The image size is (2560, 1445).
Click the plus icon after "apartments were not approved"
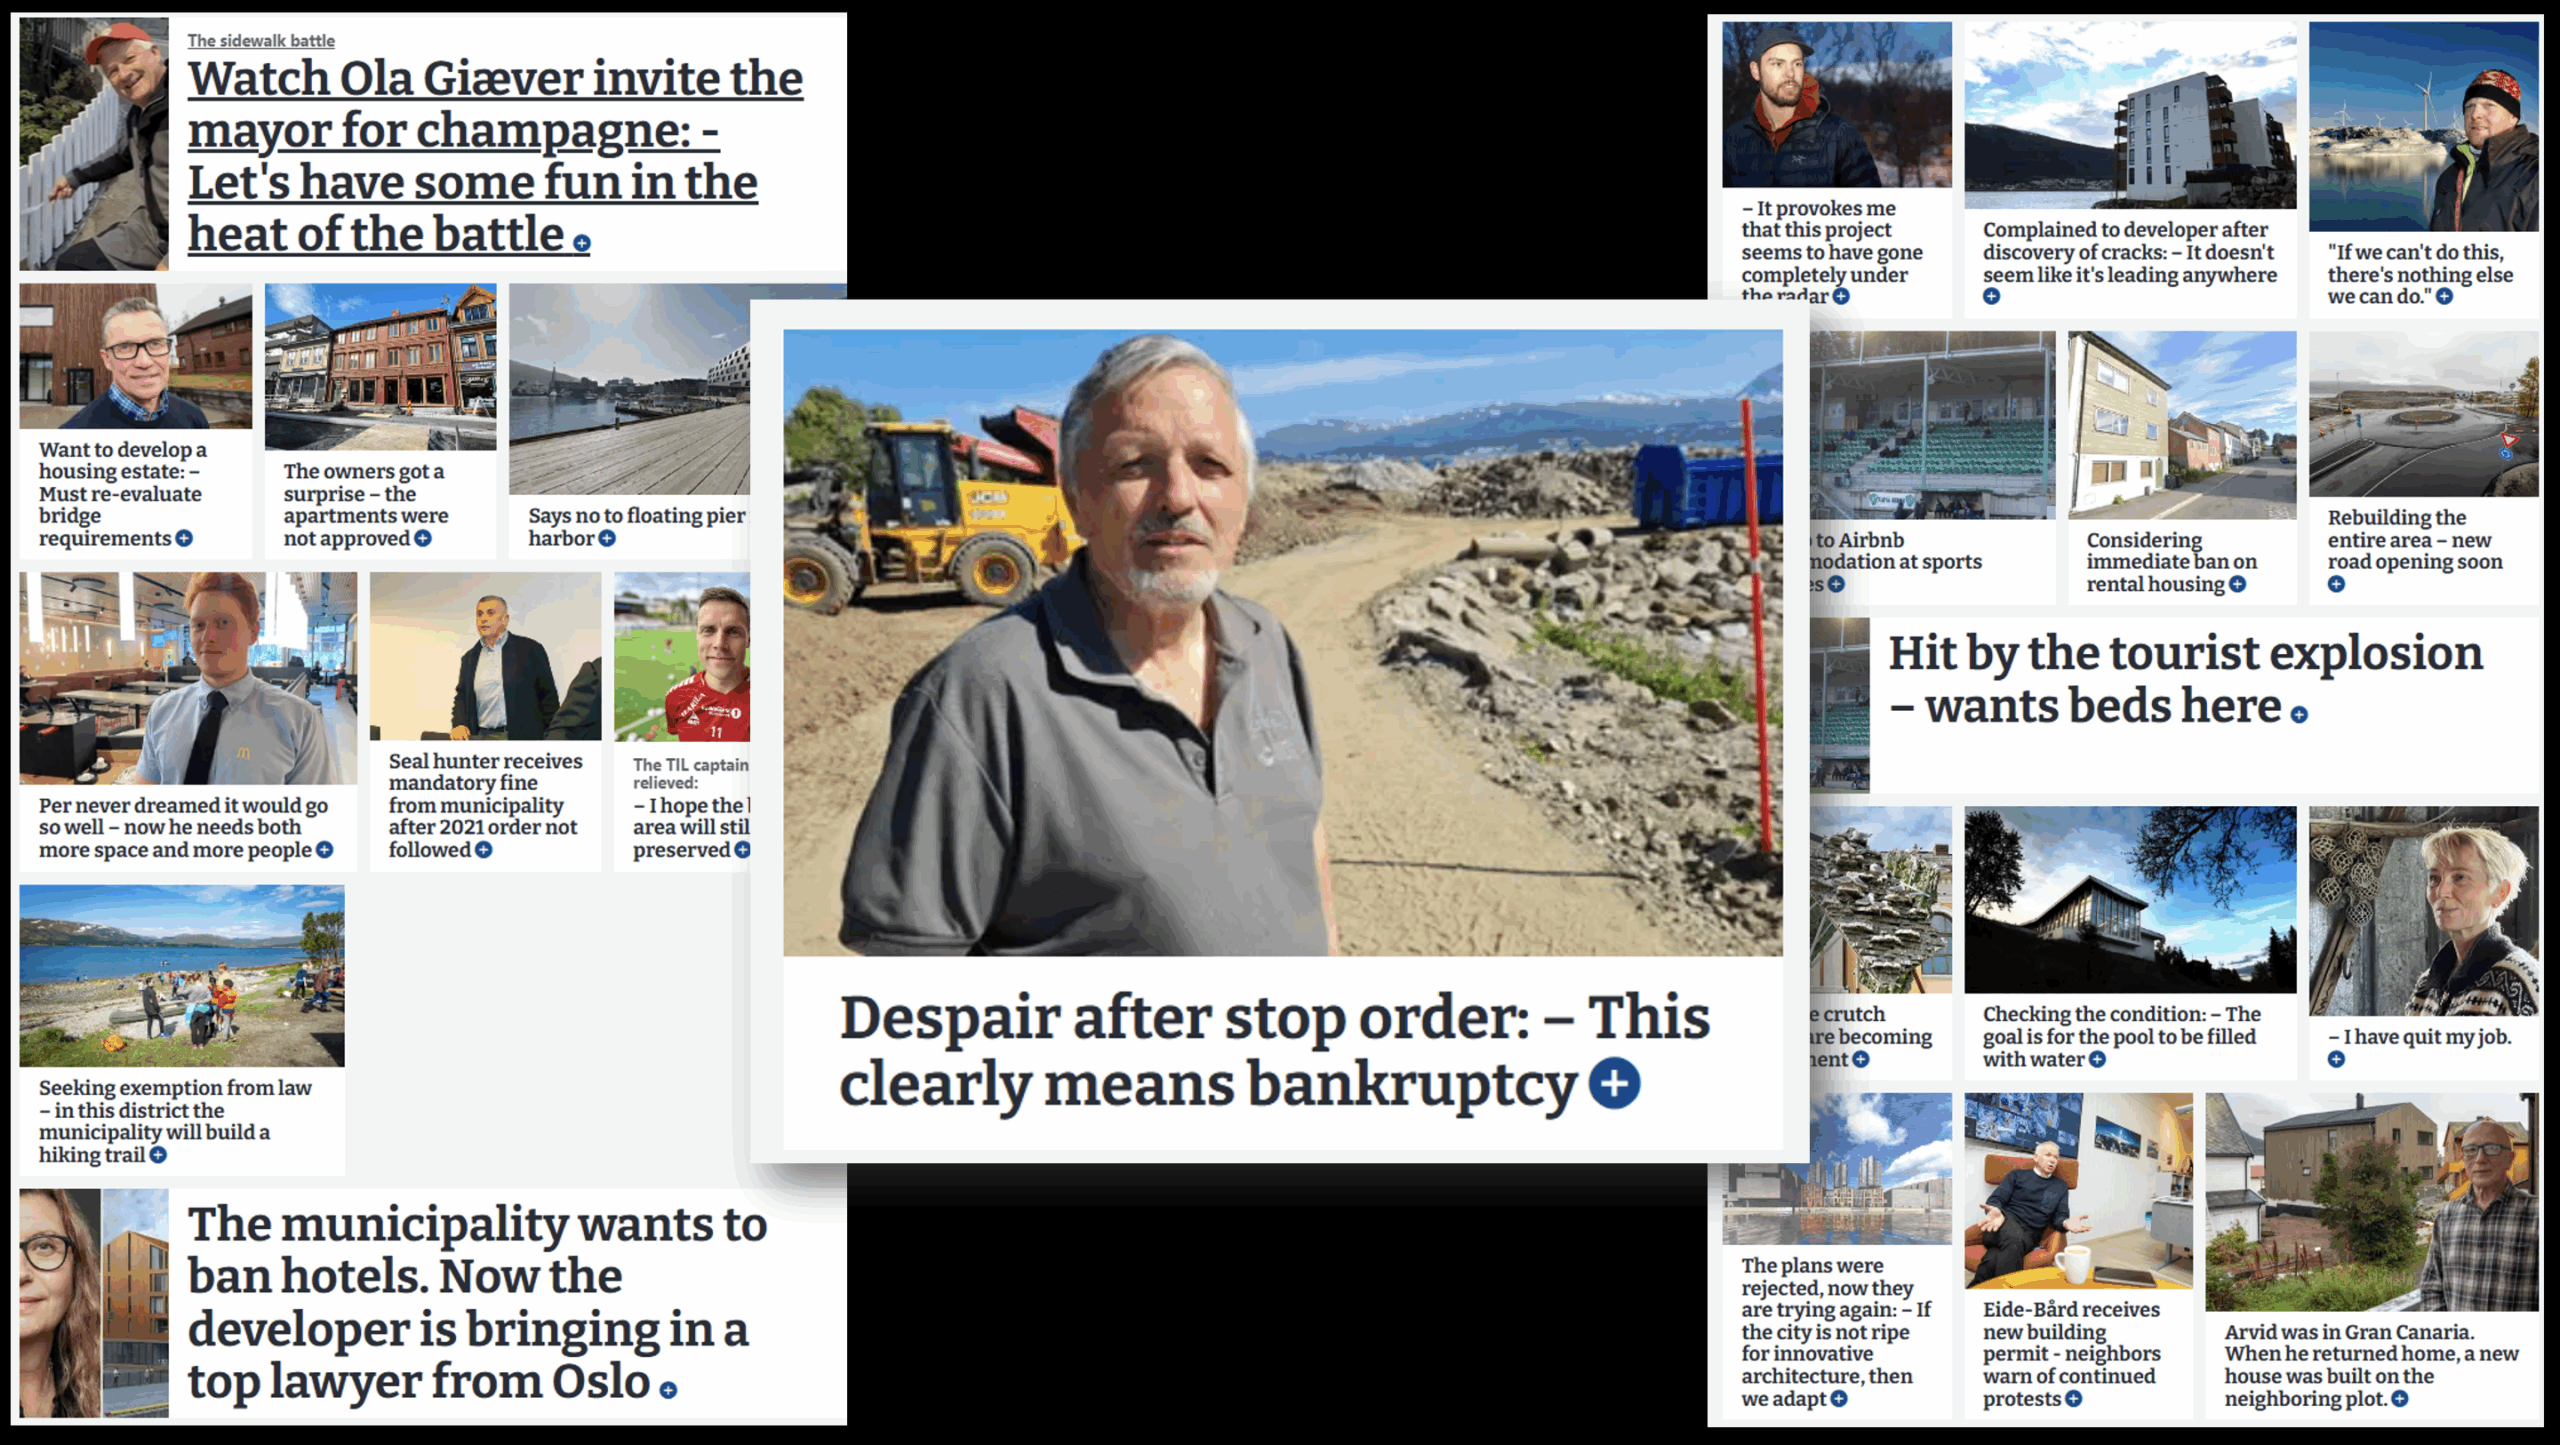click(423, 538)
